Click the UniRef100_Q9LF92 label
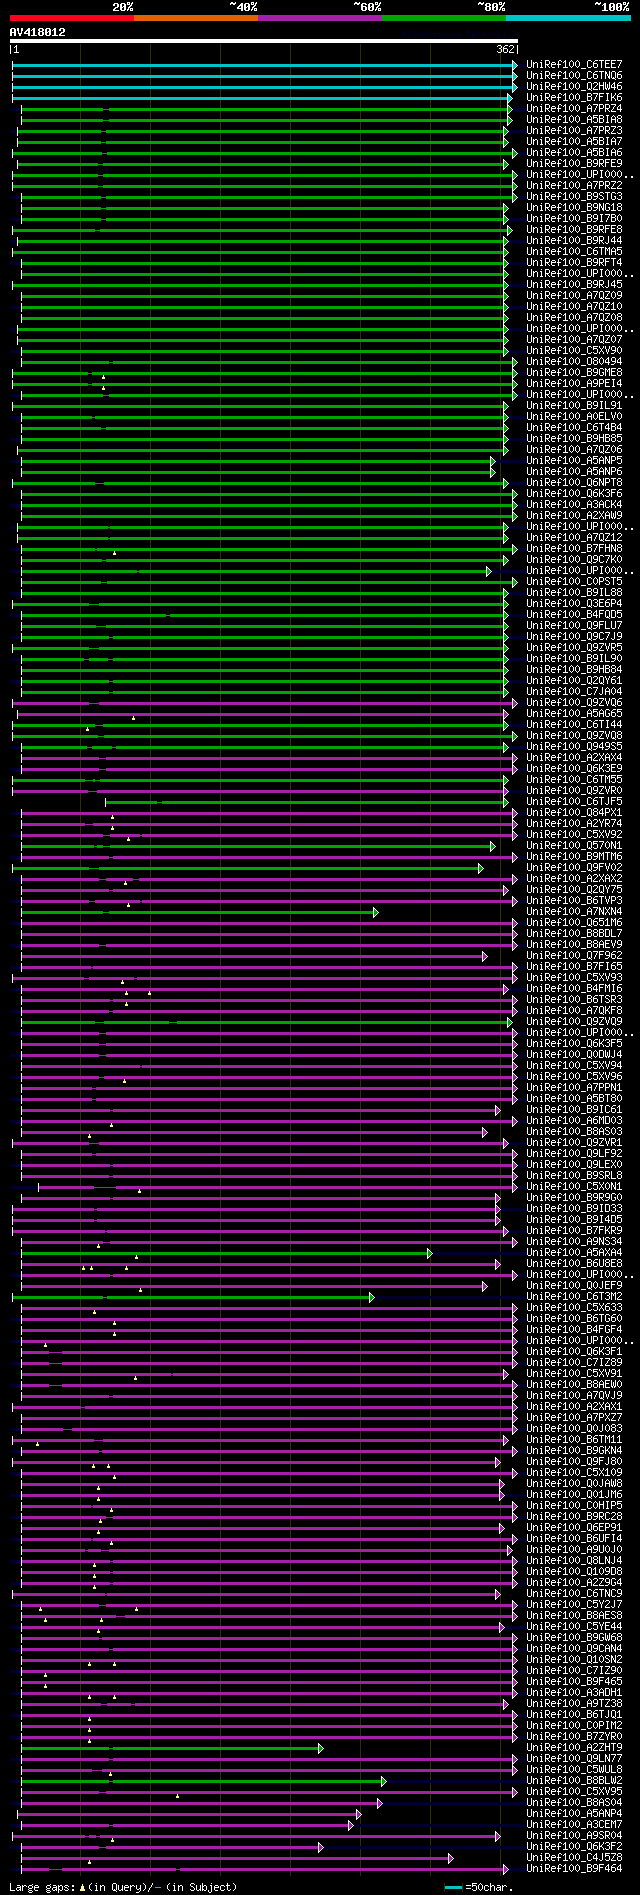Image resolution: width=640 pixels, height=1895 pixels. [x=574, y=1154]
